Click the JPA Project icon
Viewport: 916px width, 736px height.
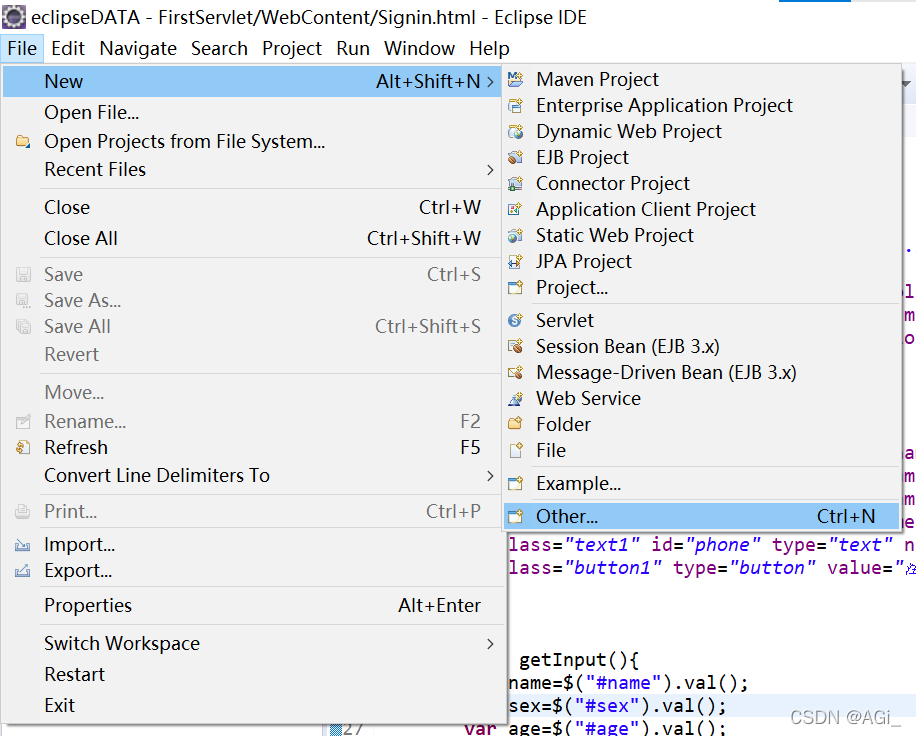[x=515, y=261]
